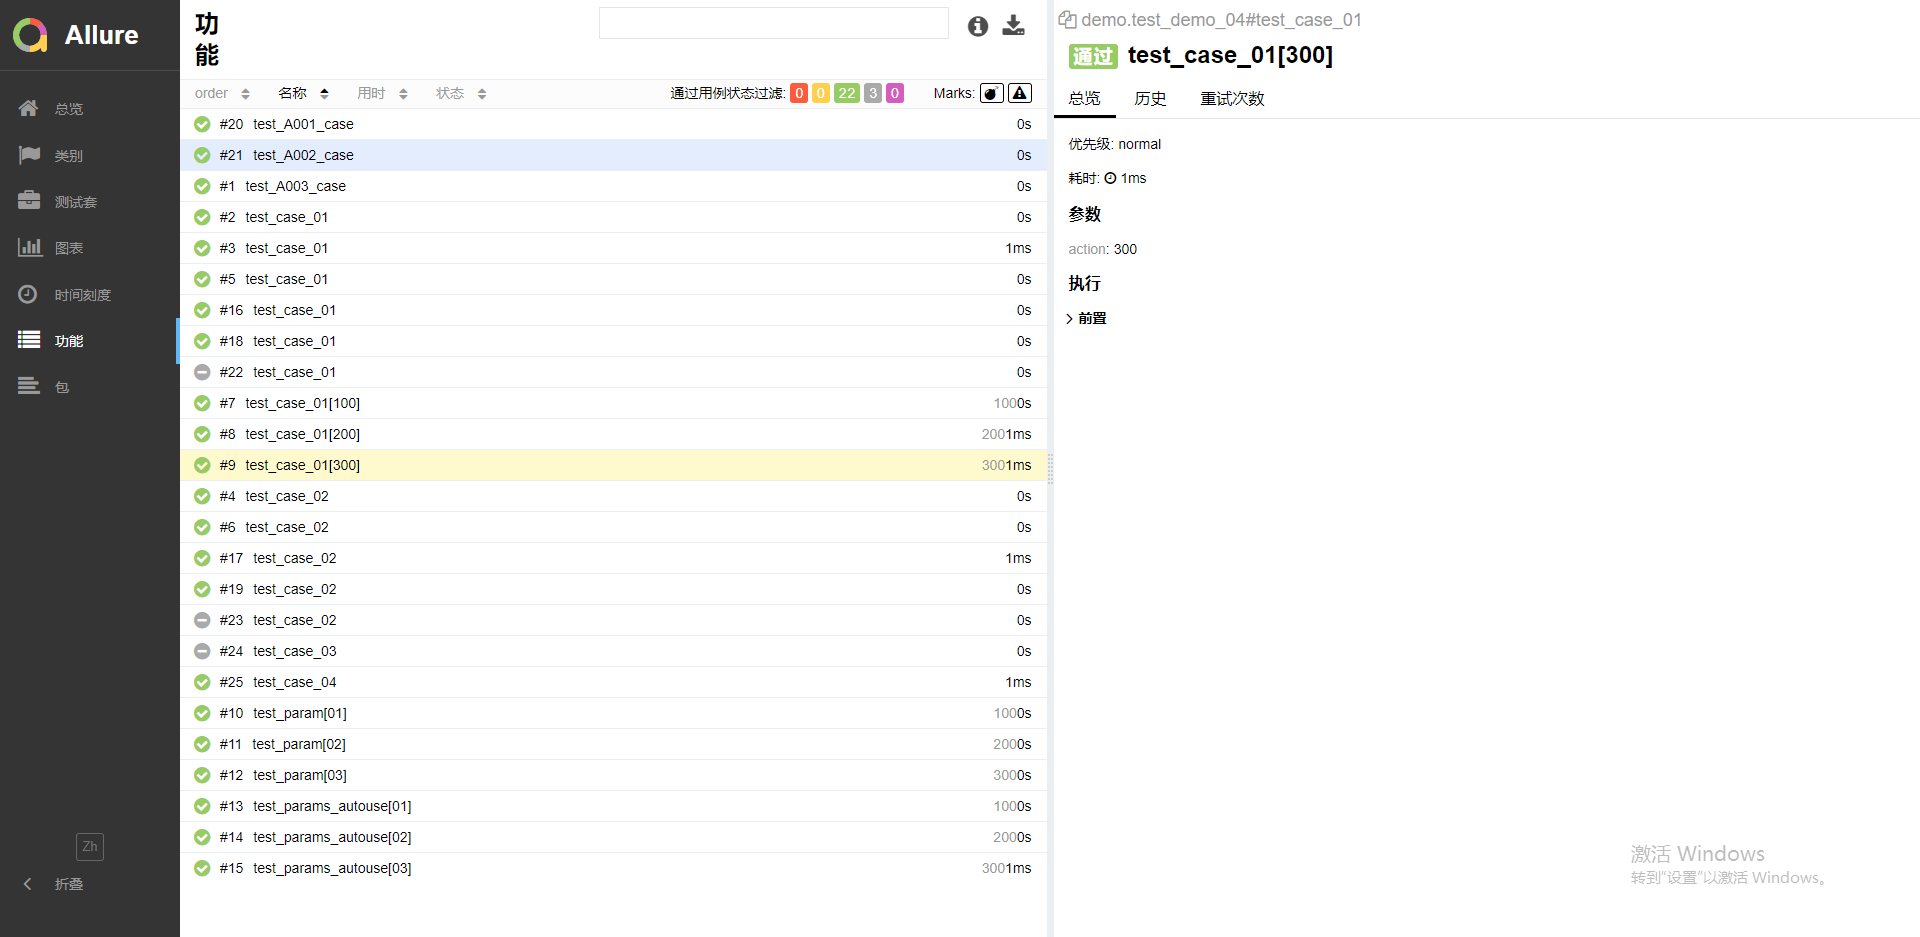Open the #12 test_param[03] result
Viewport: 1920px width, 937px height.
click(x=613, y=775)
